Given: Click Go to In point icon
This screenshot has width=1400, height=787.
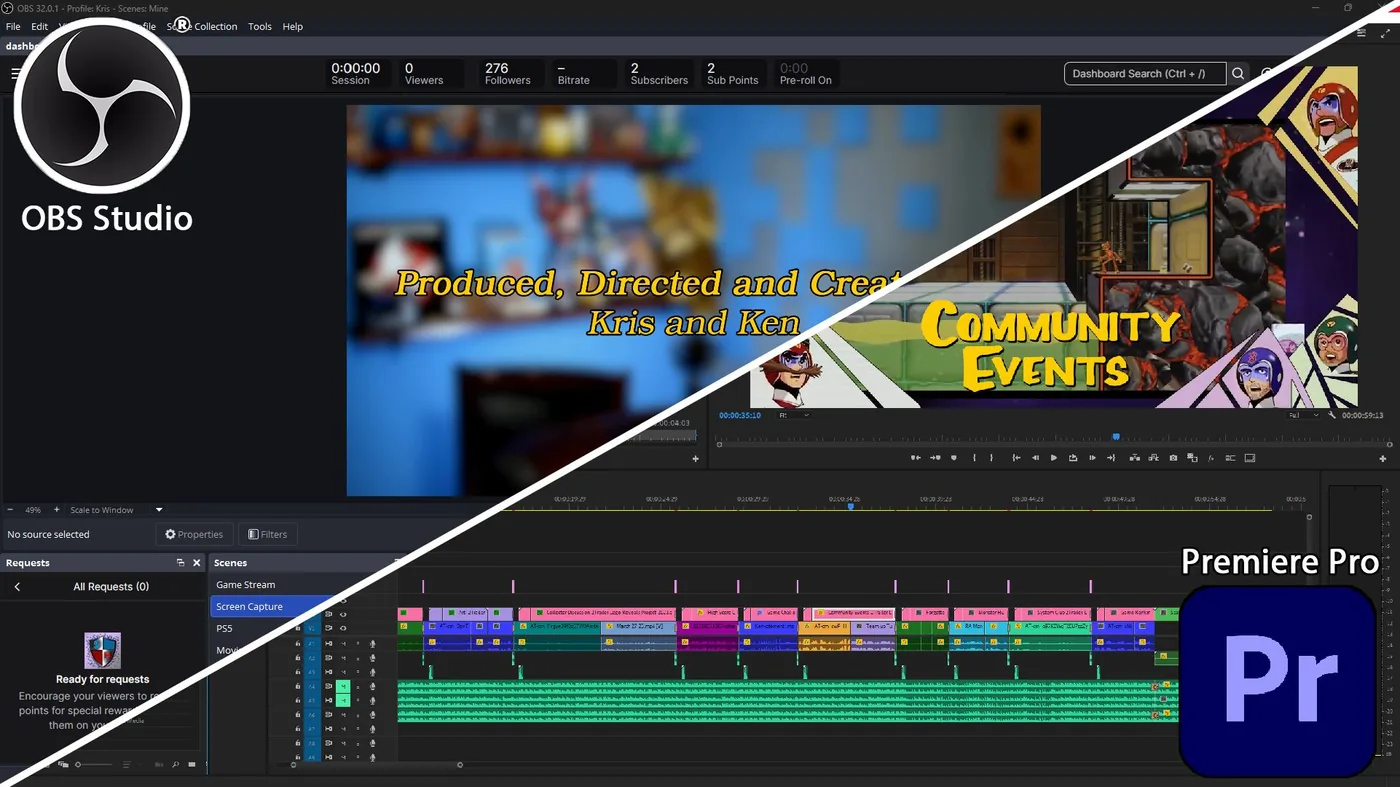Looking at the screenshot, I should point(1016,458).
